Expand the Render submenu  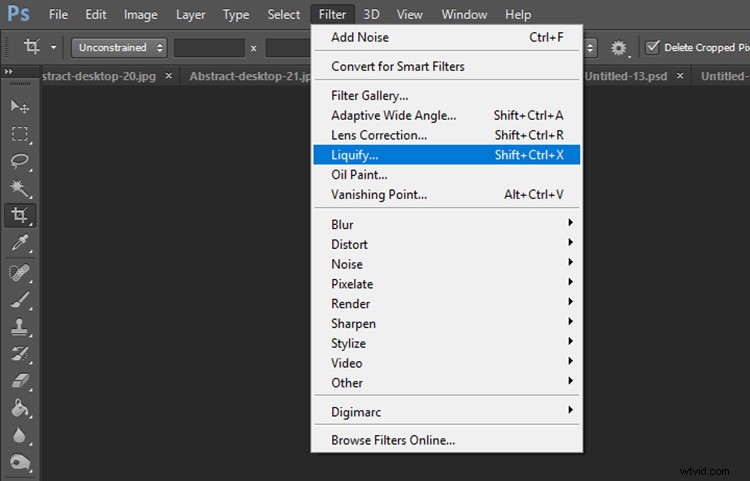pos(447,304)
